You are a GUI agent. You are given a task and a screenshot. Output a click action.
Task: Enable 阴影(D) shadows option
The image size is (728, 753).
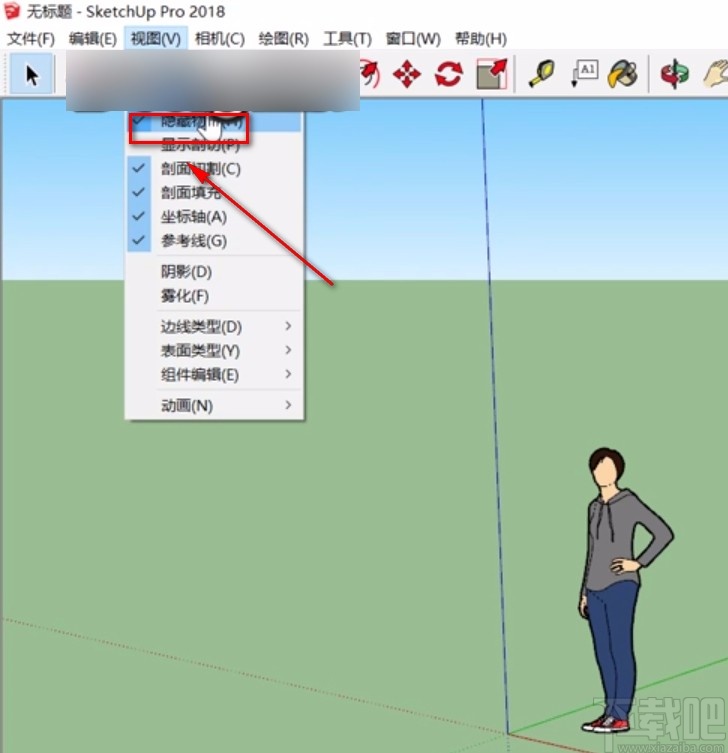214,272
